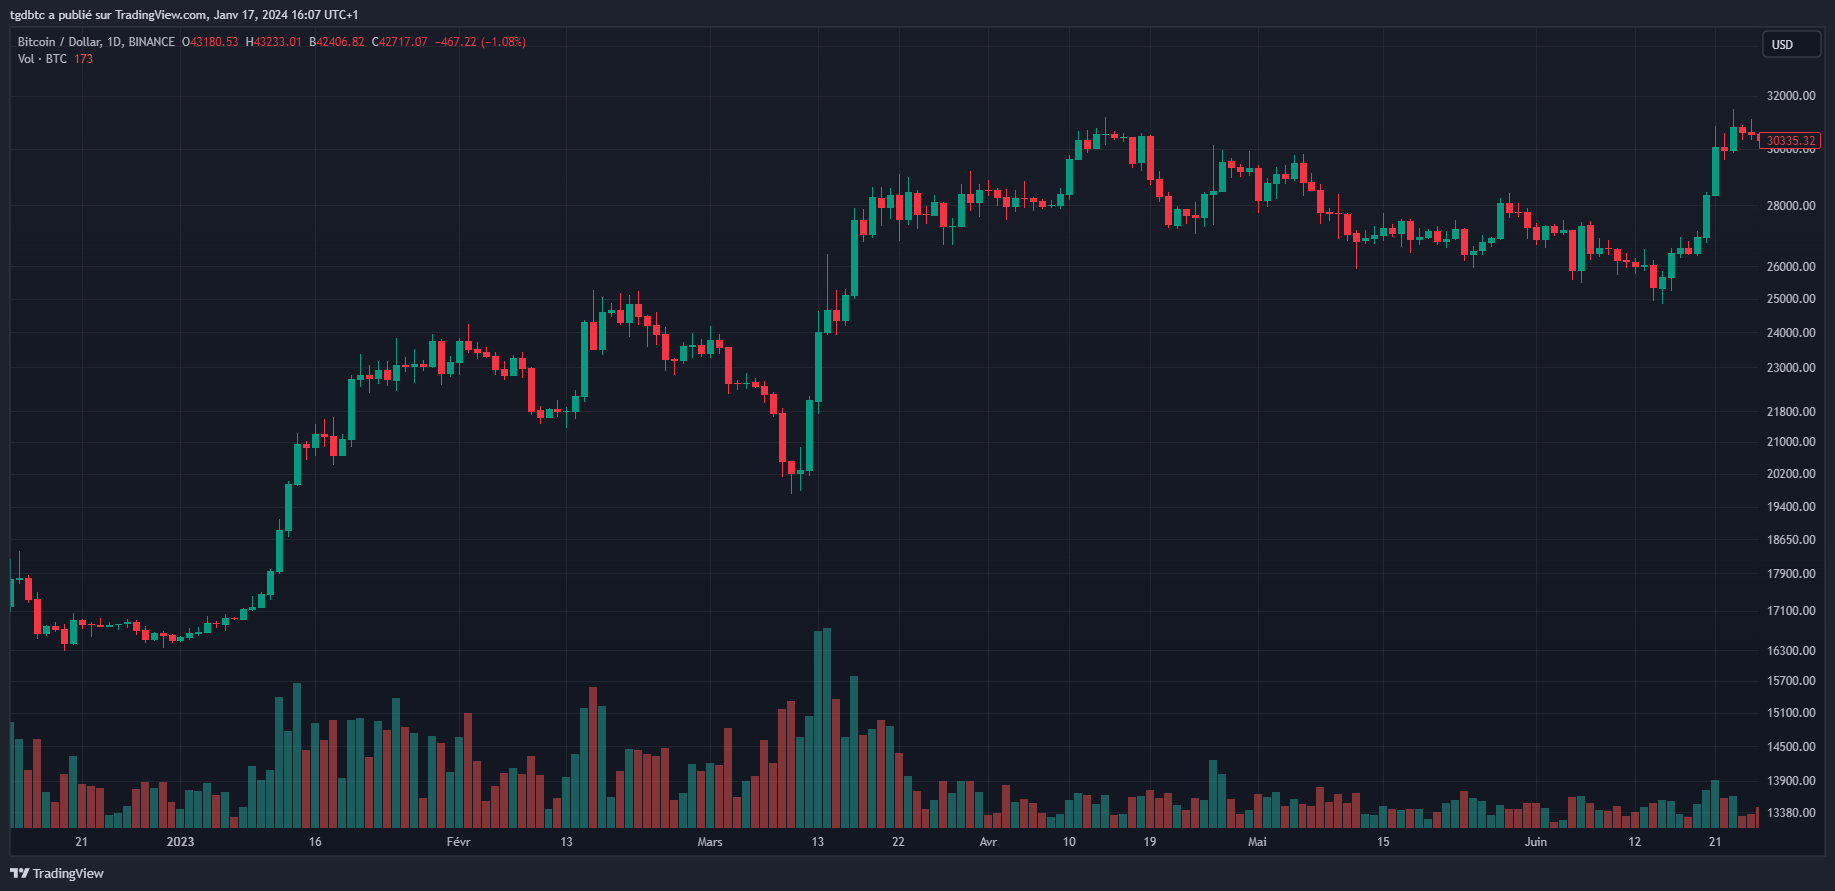Select the Bitcoin / Dollar symbol title

pos(60,41)
